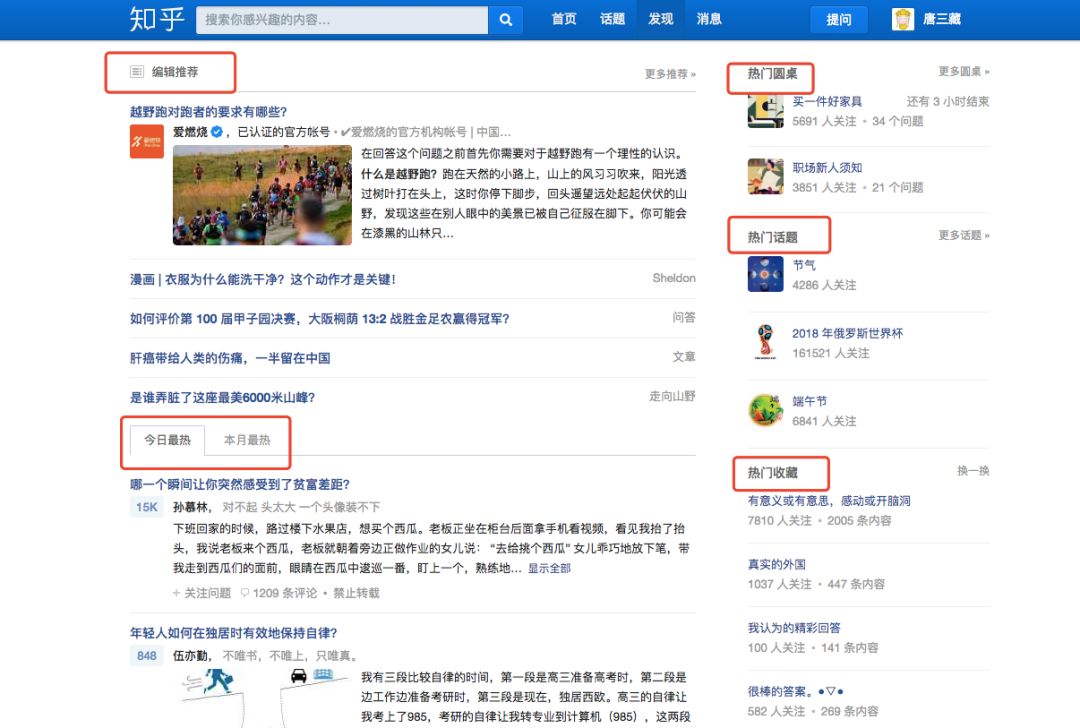Open the 唐三藏 profile name

click(x=942, y=19)
